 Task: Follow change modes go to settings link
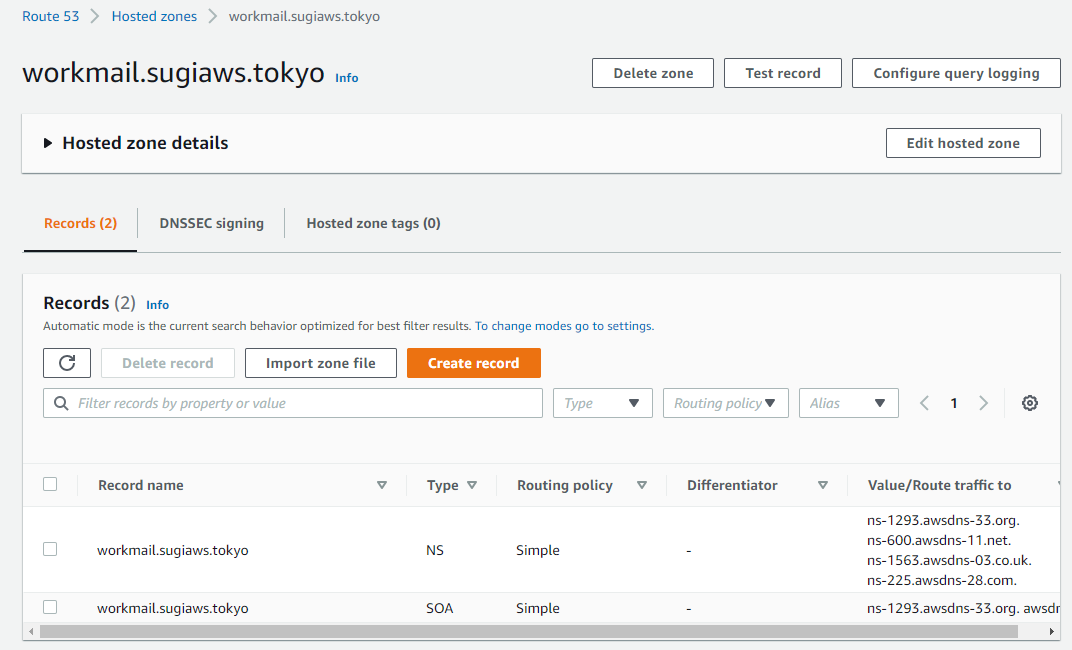[x=565, y=326]
